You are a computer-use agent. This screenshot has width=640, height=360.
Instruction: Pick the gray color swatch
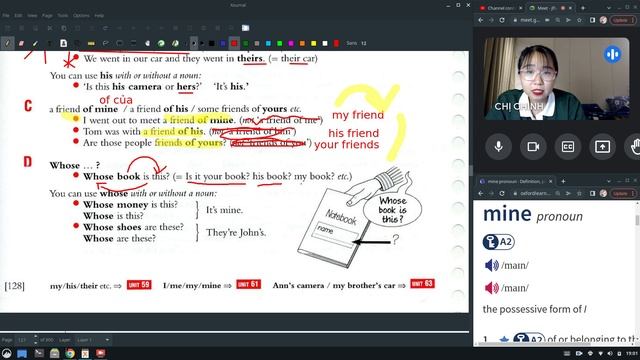coord(257,43)
